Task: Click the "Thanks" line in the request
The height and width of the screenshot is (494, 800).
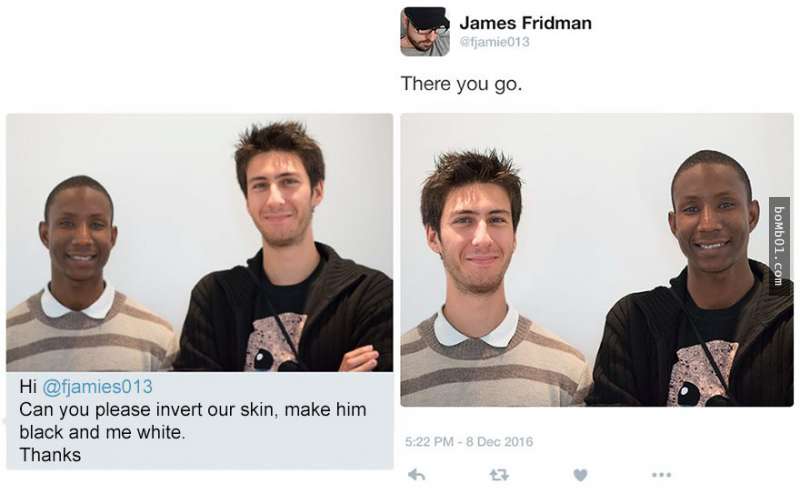Action: coord(50,454)
